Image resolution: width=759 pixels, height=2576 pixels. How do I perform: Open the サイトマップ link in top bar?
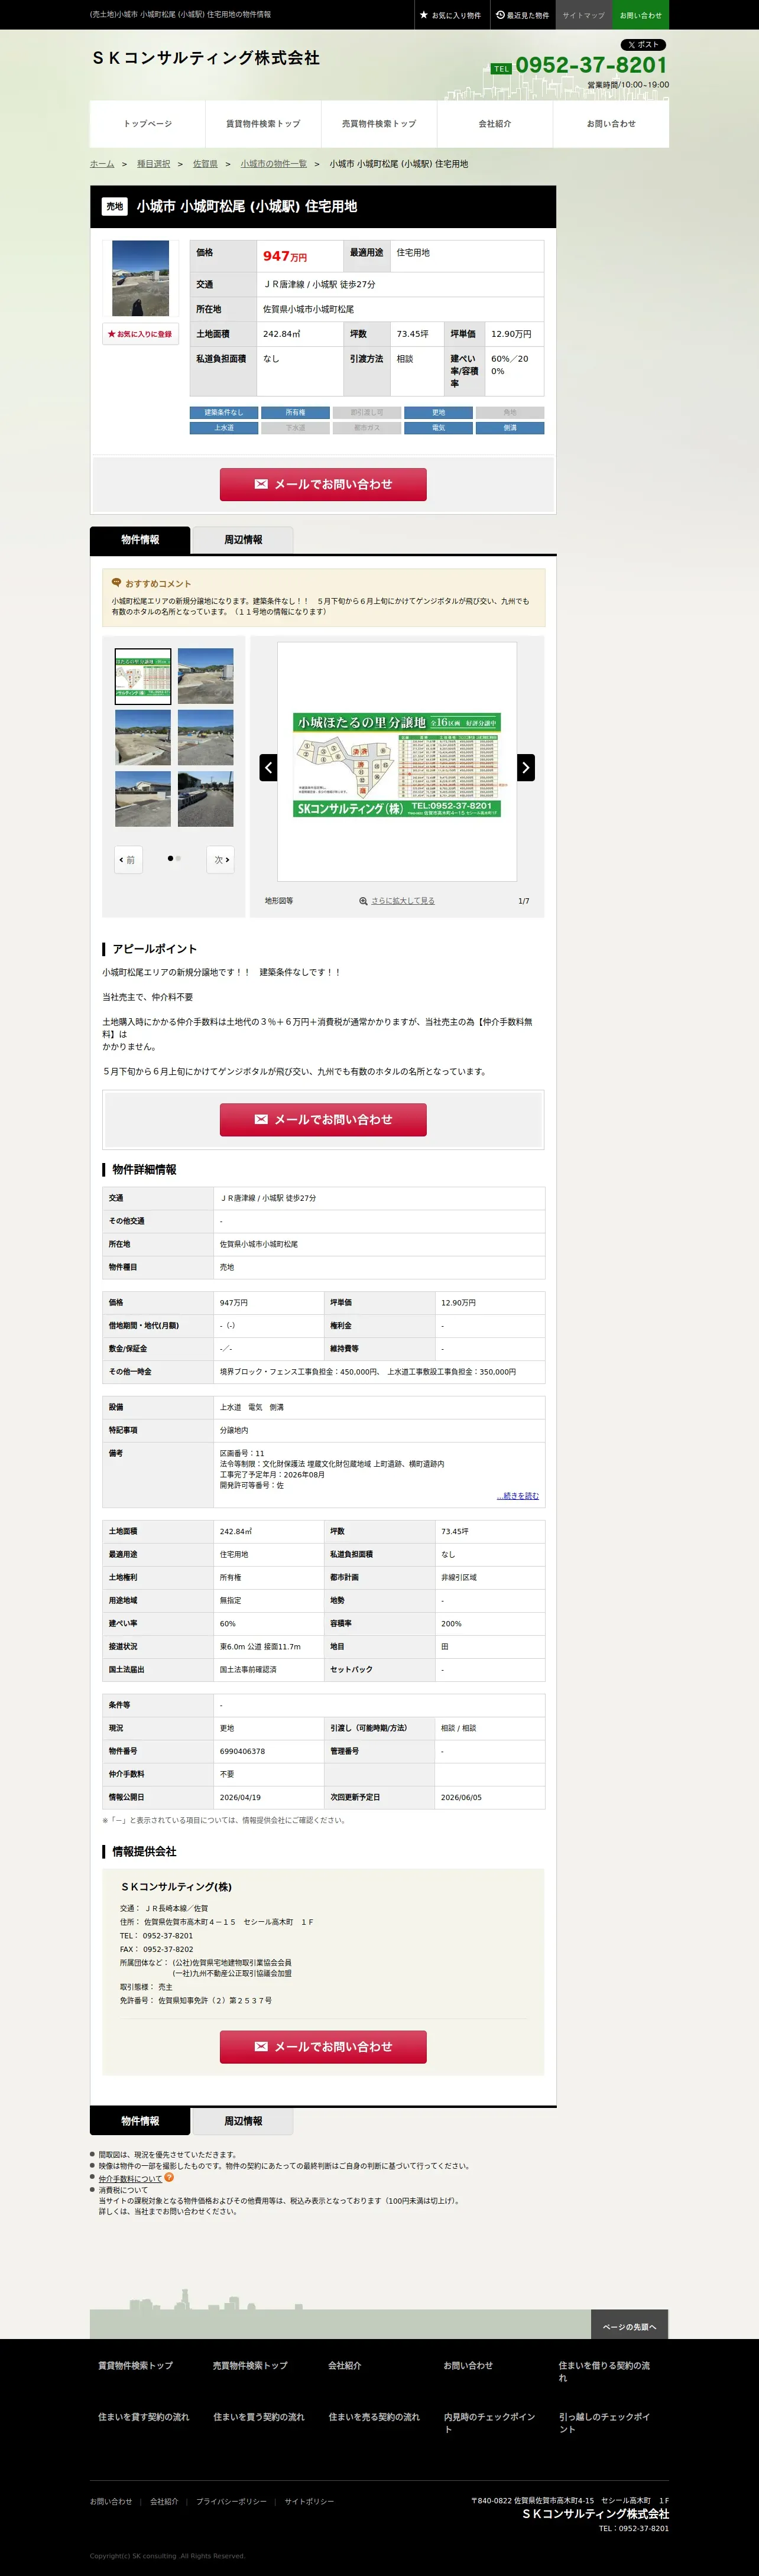point(583,15)
